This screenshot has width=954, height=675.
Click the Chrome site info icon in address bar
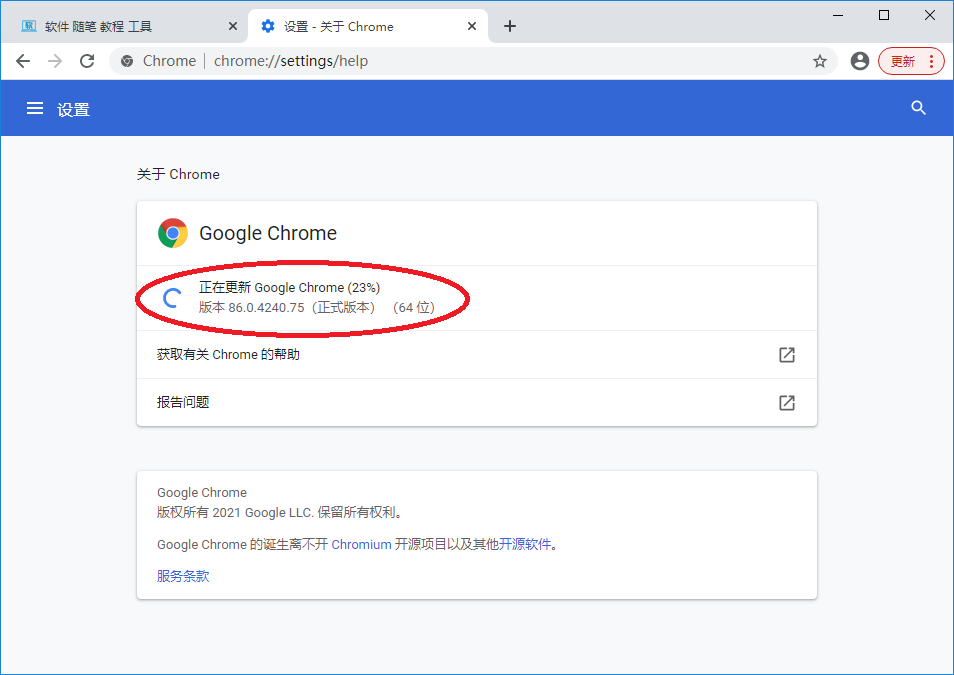click(x=127, y=61)
